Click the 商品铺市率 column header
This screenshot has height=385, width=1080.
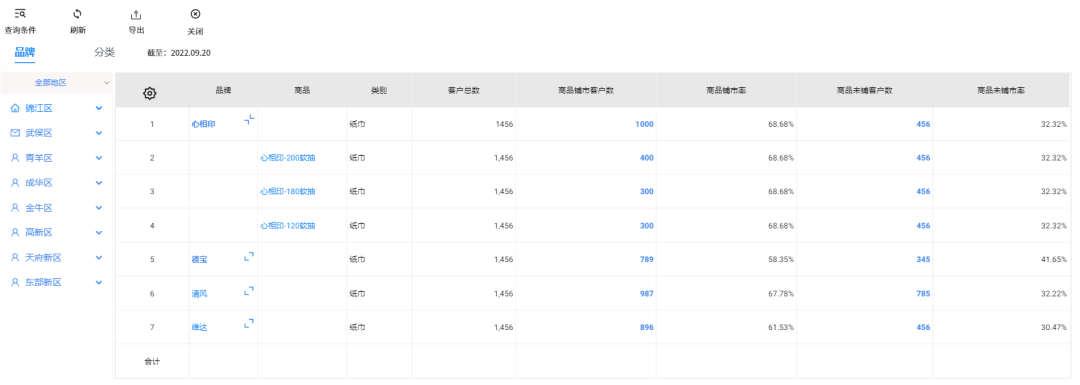click(726, 90)
